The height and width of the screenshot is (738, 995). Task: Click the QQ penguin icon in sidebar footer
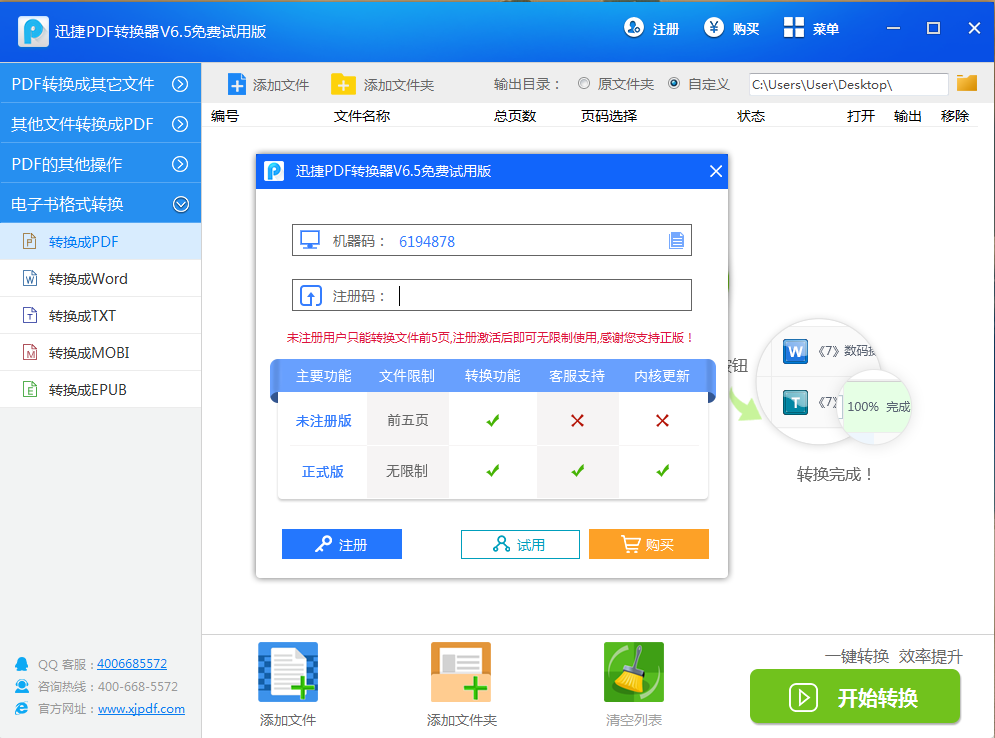click(x=22, y=664)
